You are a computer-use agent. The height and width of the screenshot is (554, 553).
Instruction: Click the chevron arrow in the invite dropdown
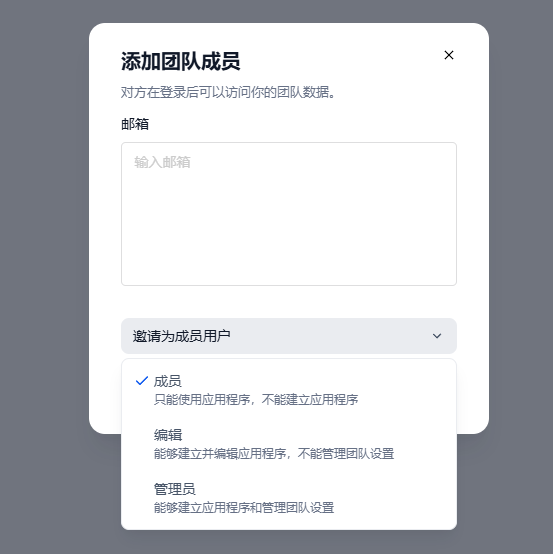437,336
